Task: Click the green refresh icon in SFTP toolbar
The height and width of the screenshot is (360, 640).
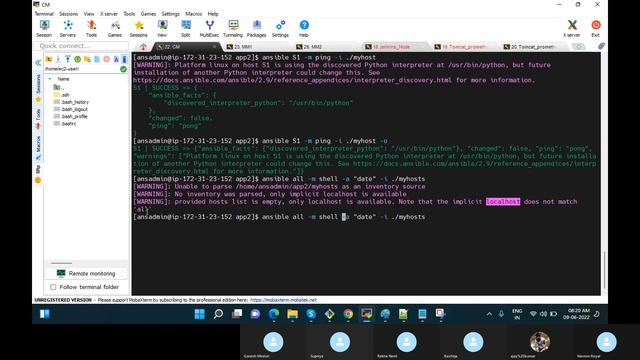Action: click(77, 59)
